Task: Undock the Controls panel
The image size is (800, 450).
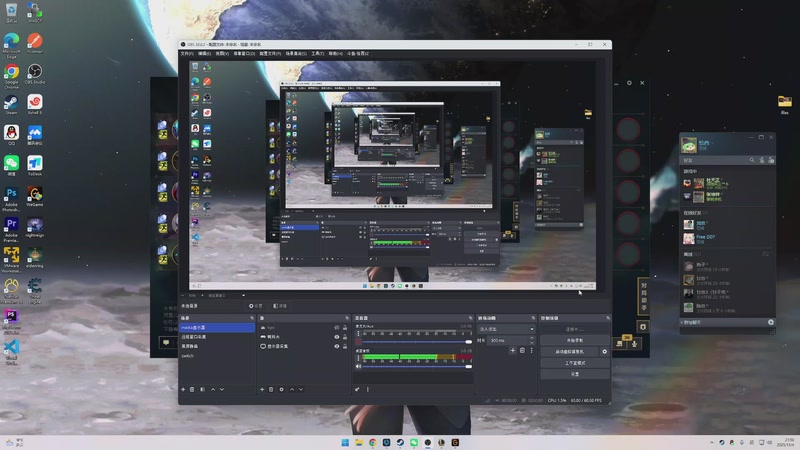Action: pyautogui.click(x=608, y=318)
